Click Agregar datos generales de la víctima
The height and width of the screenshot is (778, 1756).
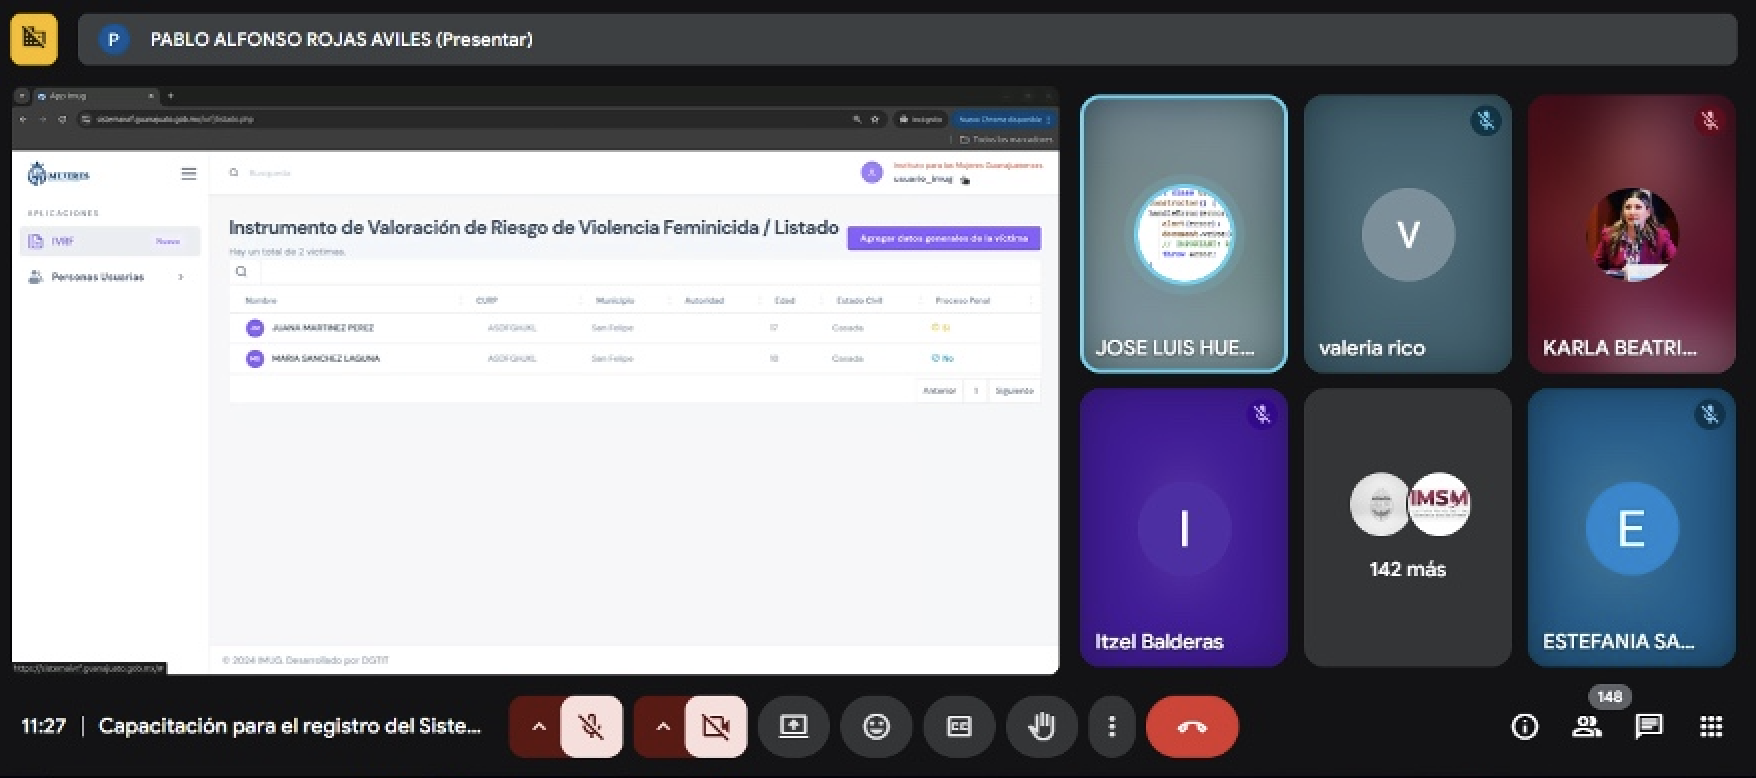943,238
